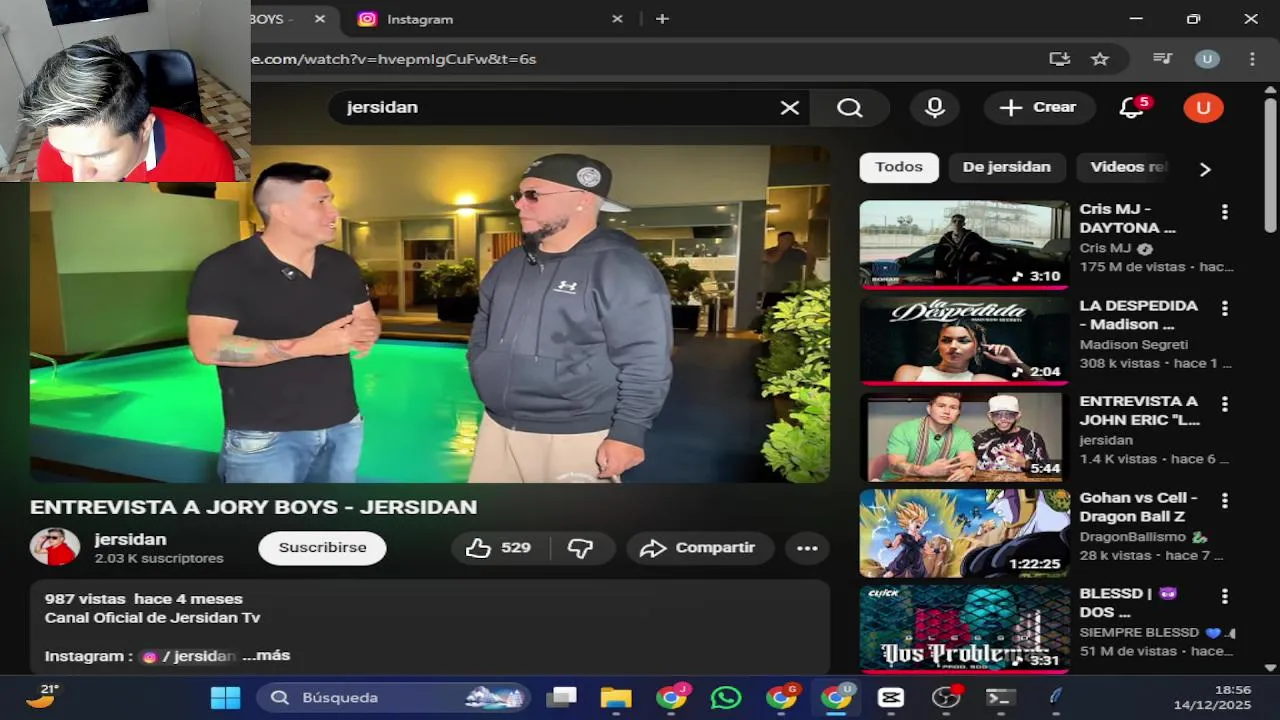The height and width of the screenshot is (720, 1280).
Task: Click the scrollbar down arrow
Action: pos(1271,667)
